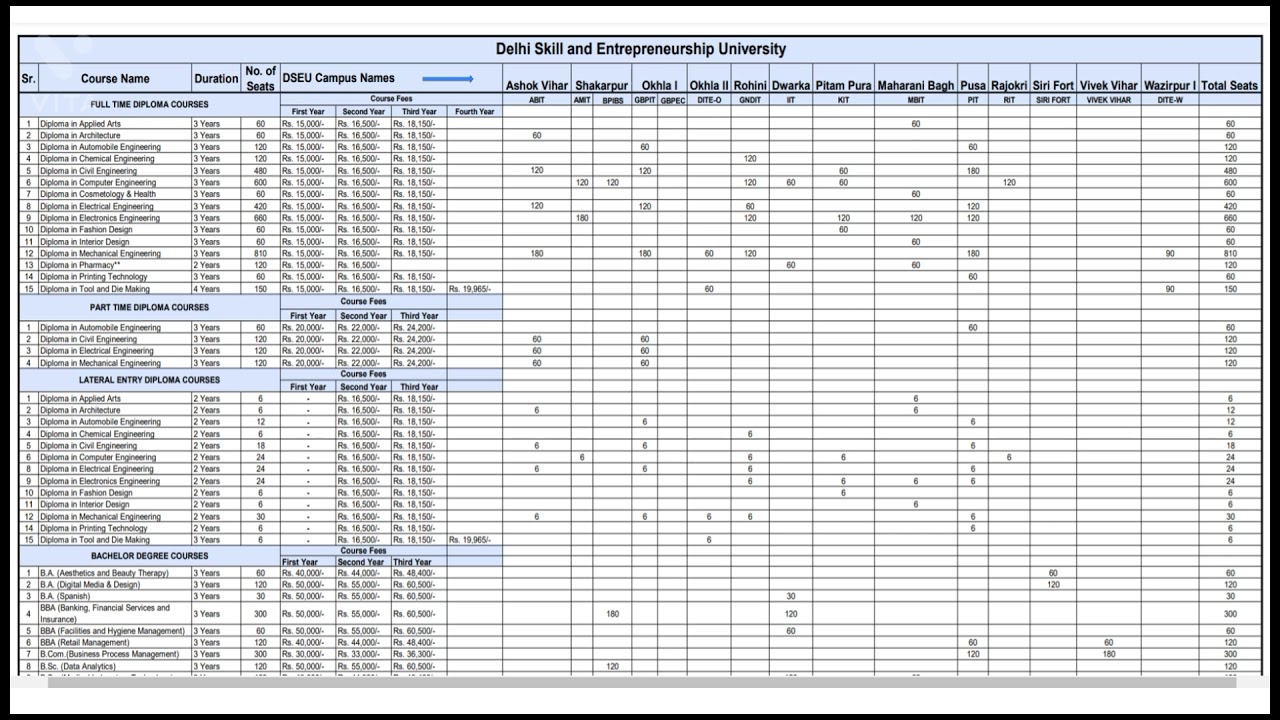Select the Ashok Vihar campus header
The image size is (1280, 720).
click(537, 86)
